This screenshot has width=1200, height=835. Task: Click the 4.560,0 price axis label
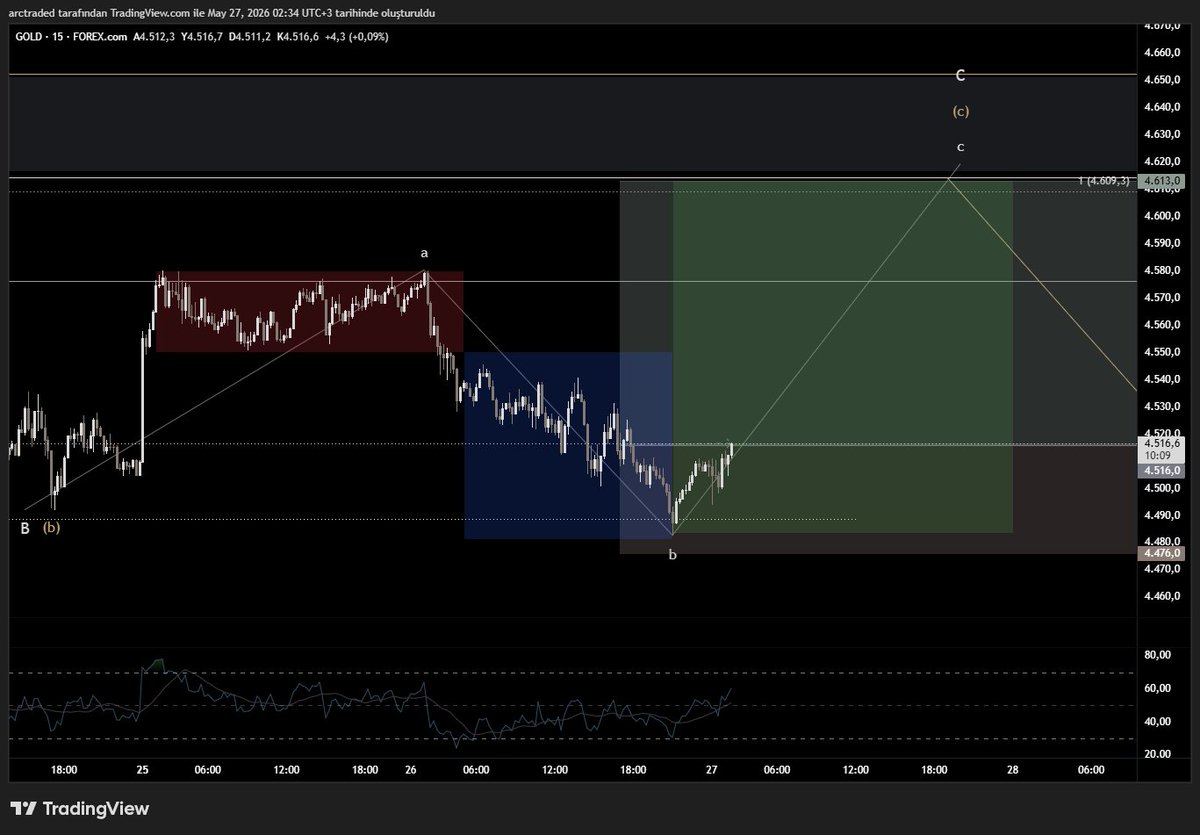coord(1163,325)
